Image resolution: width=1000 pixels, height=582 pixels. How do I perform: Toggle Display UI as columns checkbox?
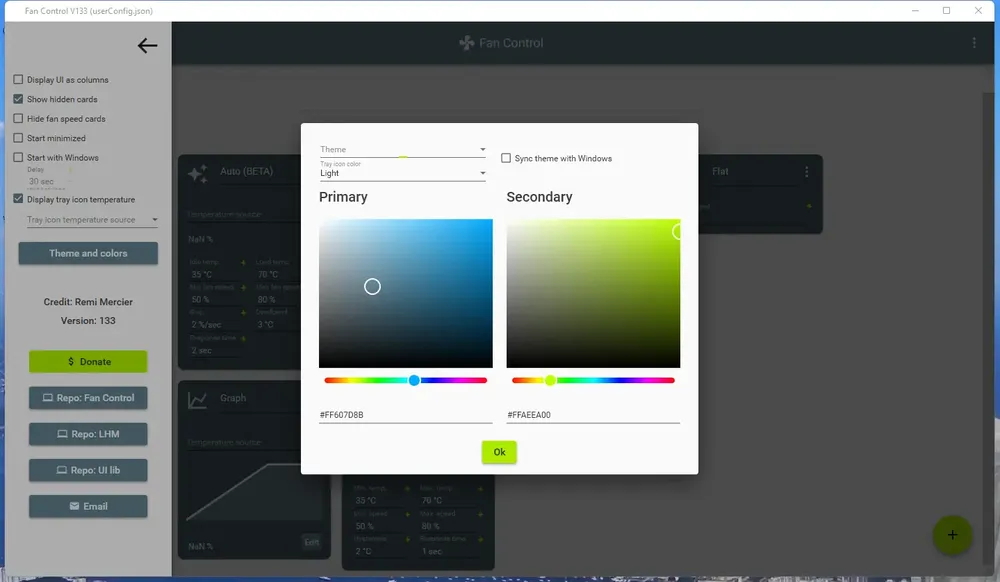click(x=18, y=80)
